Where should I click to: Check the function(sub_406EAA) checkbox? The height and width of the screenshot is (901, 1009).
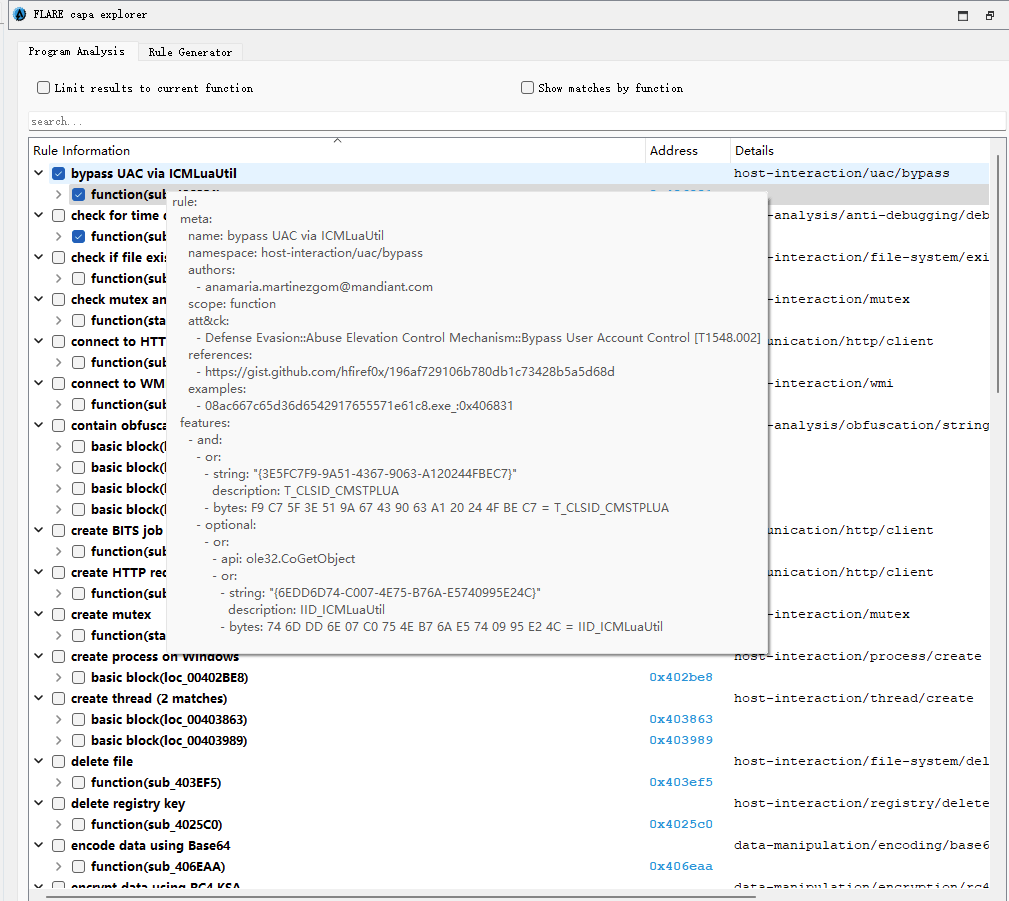[79, 866]
